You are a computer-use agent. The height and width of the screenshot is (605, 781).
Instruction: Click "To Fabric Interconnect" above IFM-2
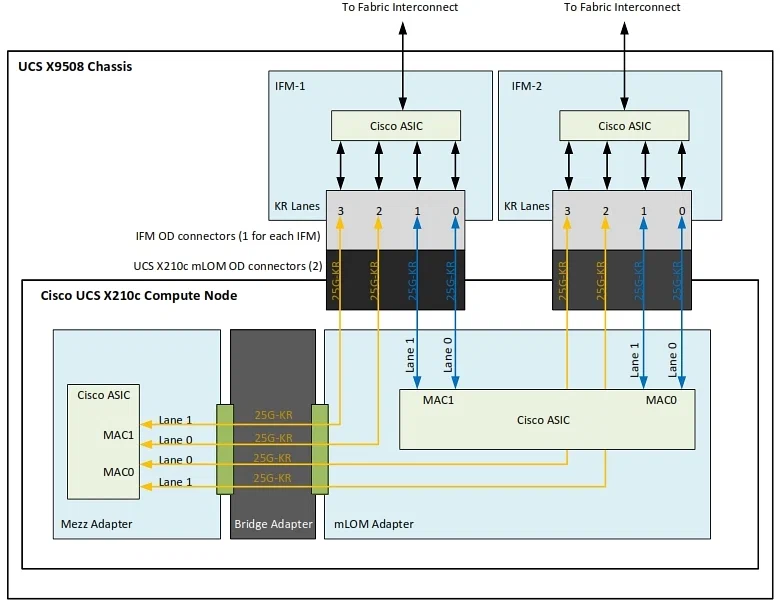(622, 7)
